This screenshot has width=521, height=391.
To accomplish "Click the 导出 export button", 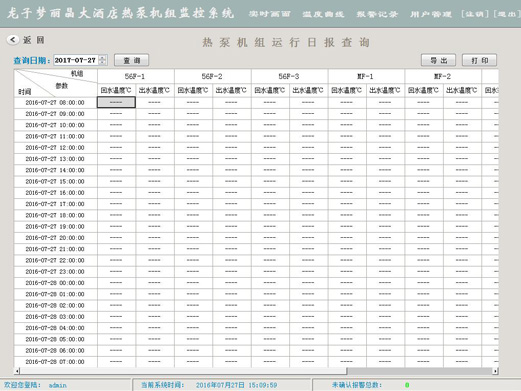I will pyautogui.click(x=438, y=60).
